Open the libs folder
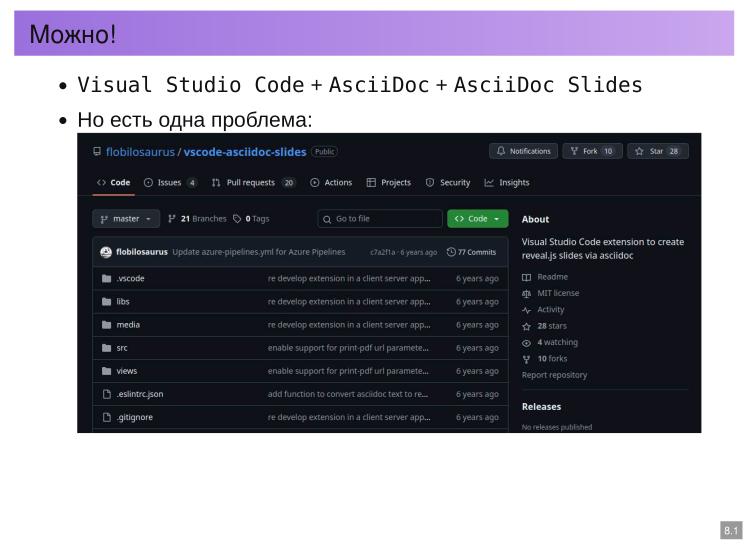The height and width of the screenshot is (546, 749). tap(123, 301)
